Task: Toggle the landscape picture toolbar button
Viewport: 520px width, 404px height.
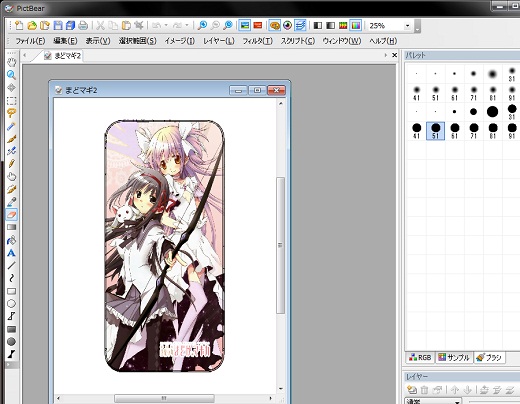Action: tap(245, 25)
